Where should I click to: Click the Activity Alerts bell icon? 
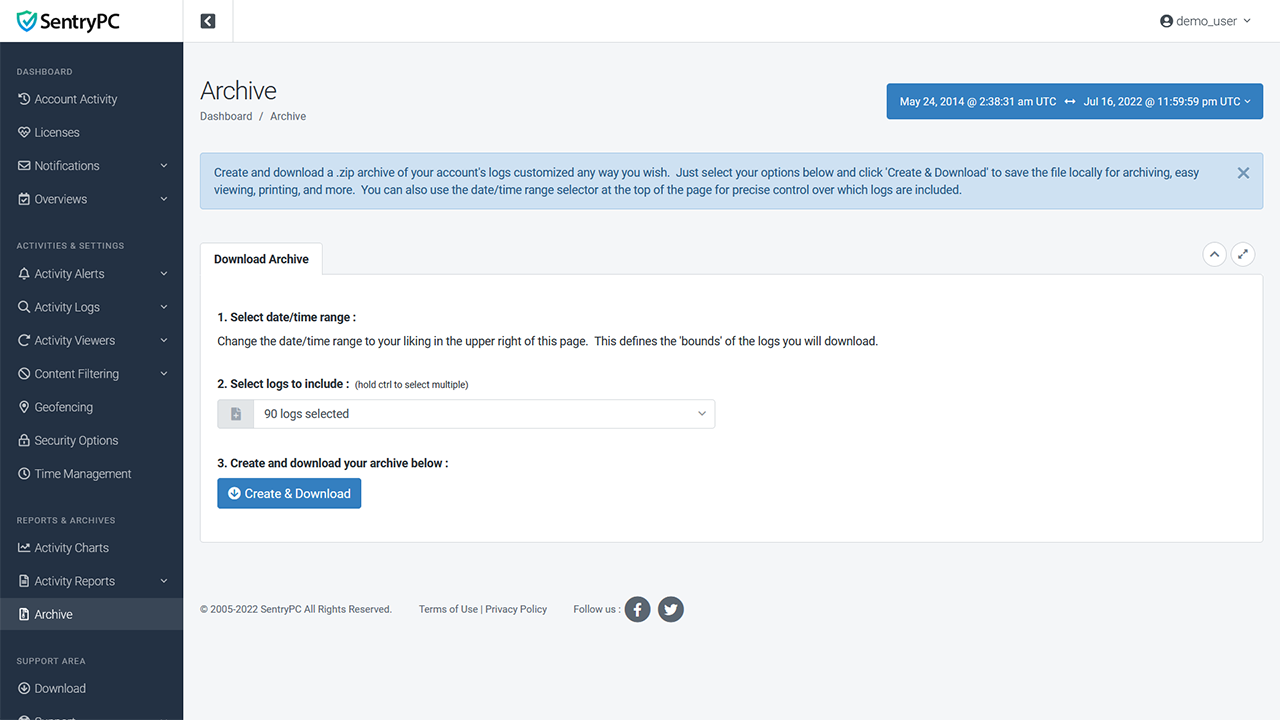25,274
